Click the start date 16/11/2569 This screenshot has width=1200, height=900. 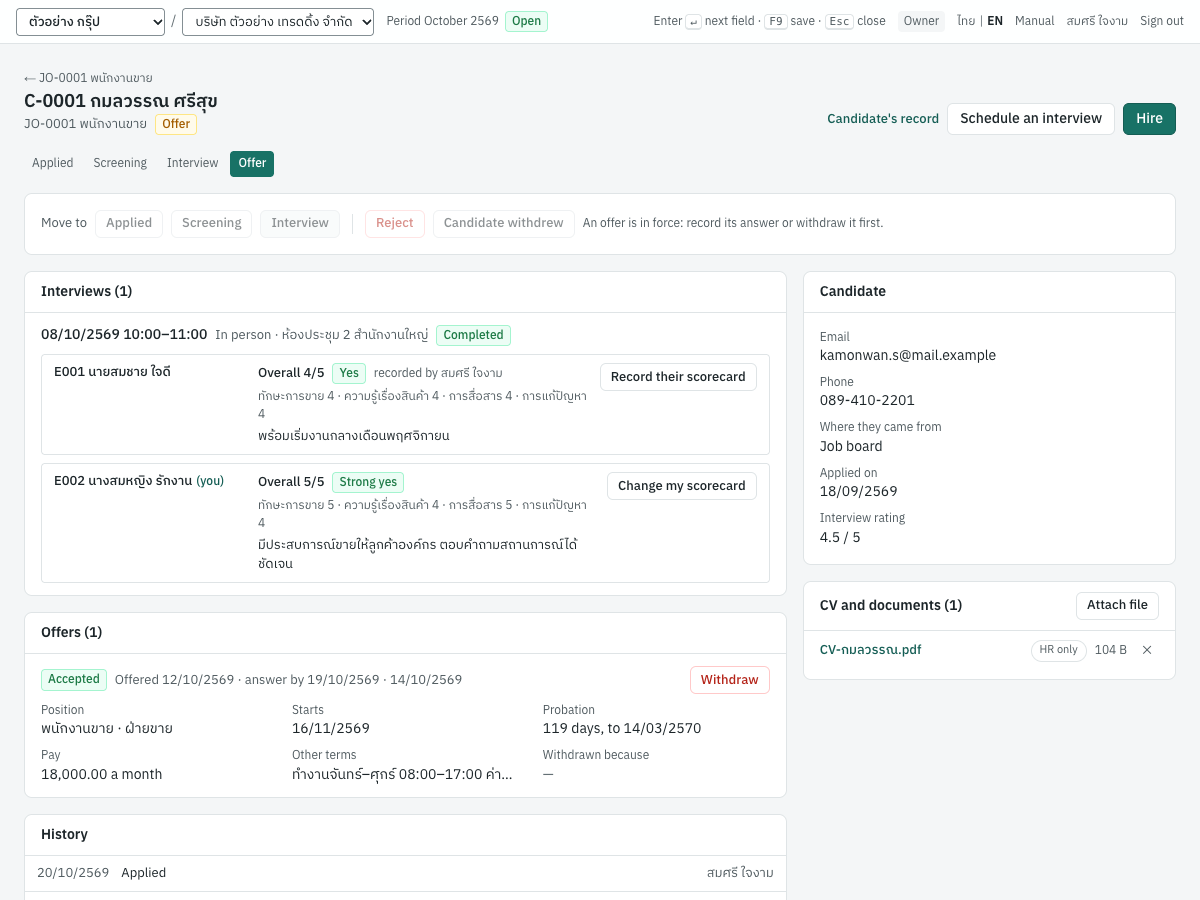tap(331, 728)
